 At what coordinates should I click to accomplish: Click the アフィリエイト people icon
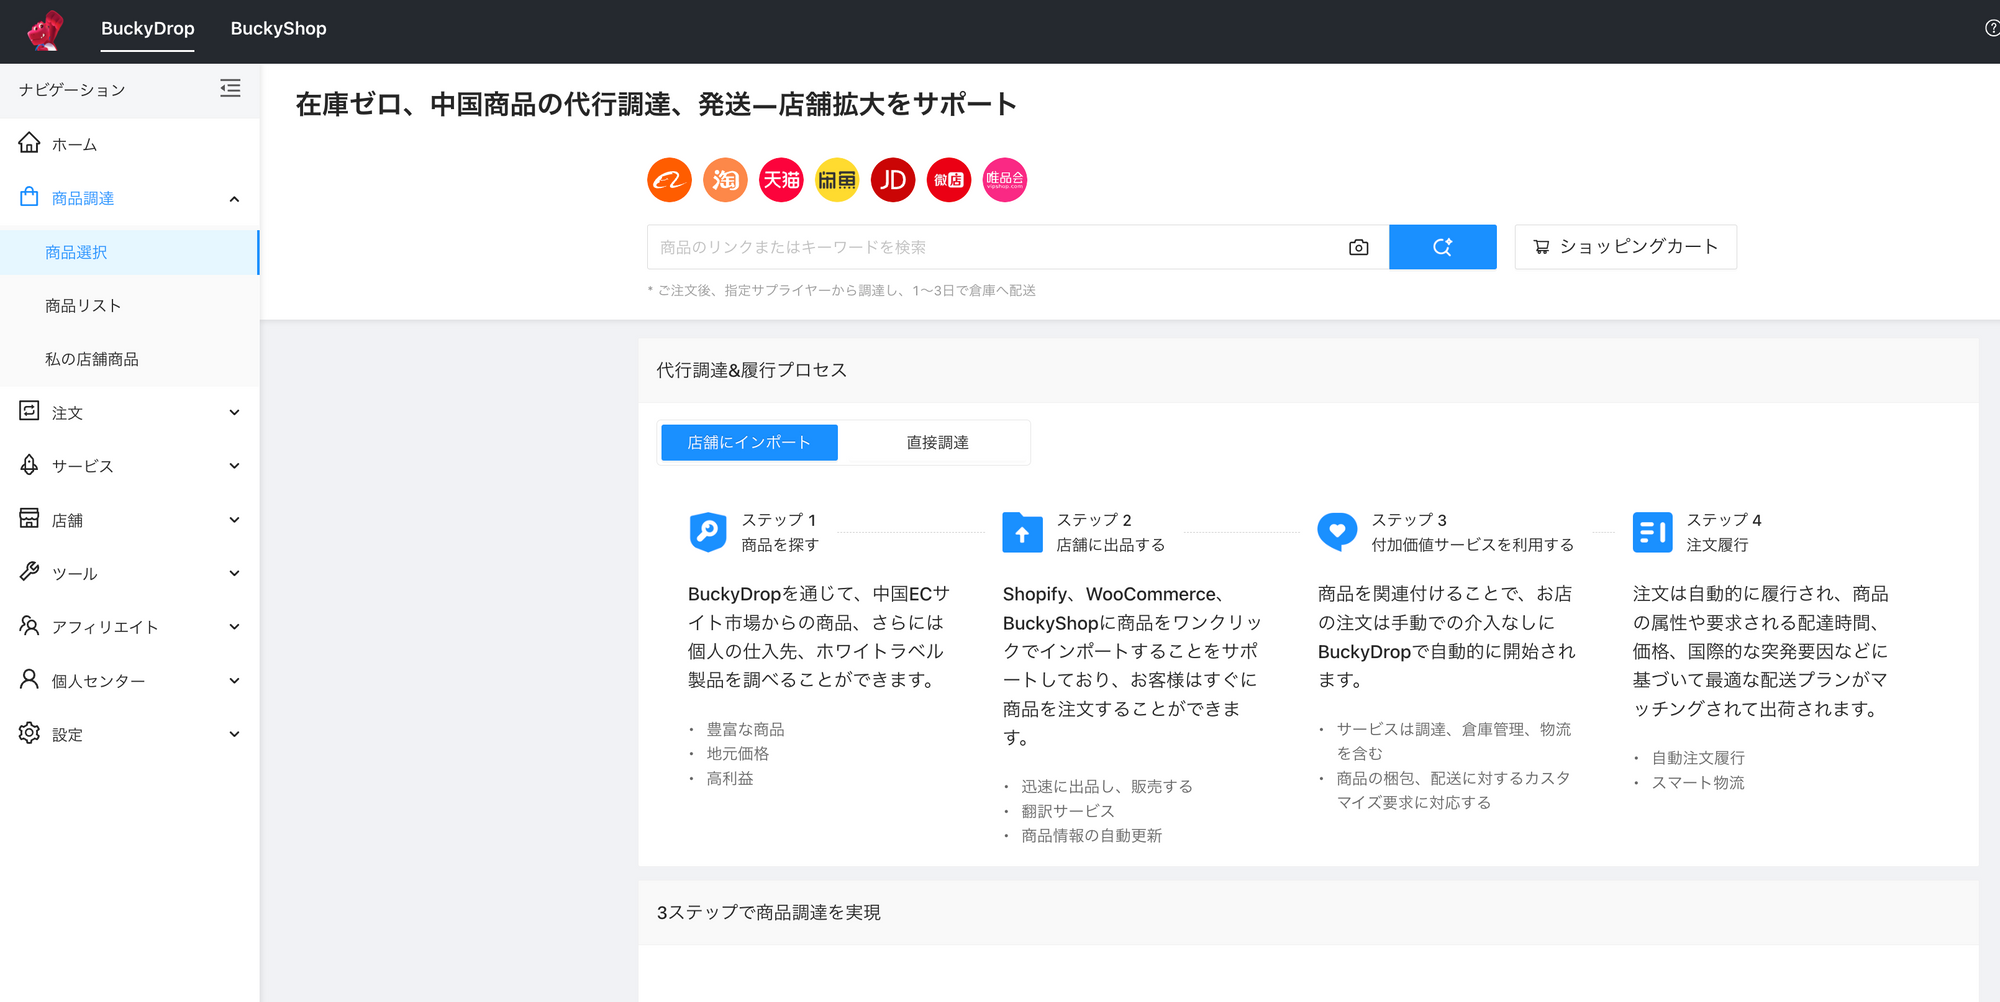tap(29, 626)
